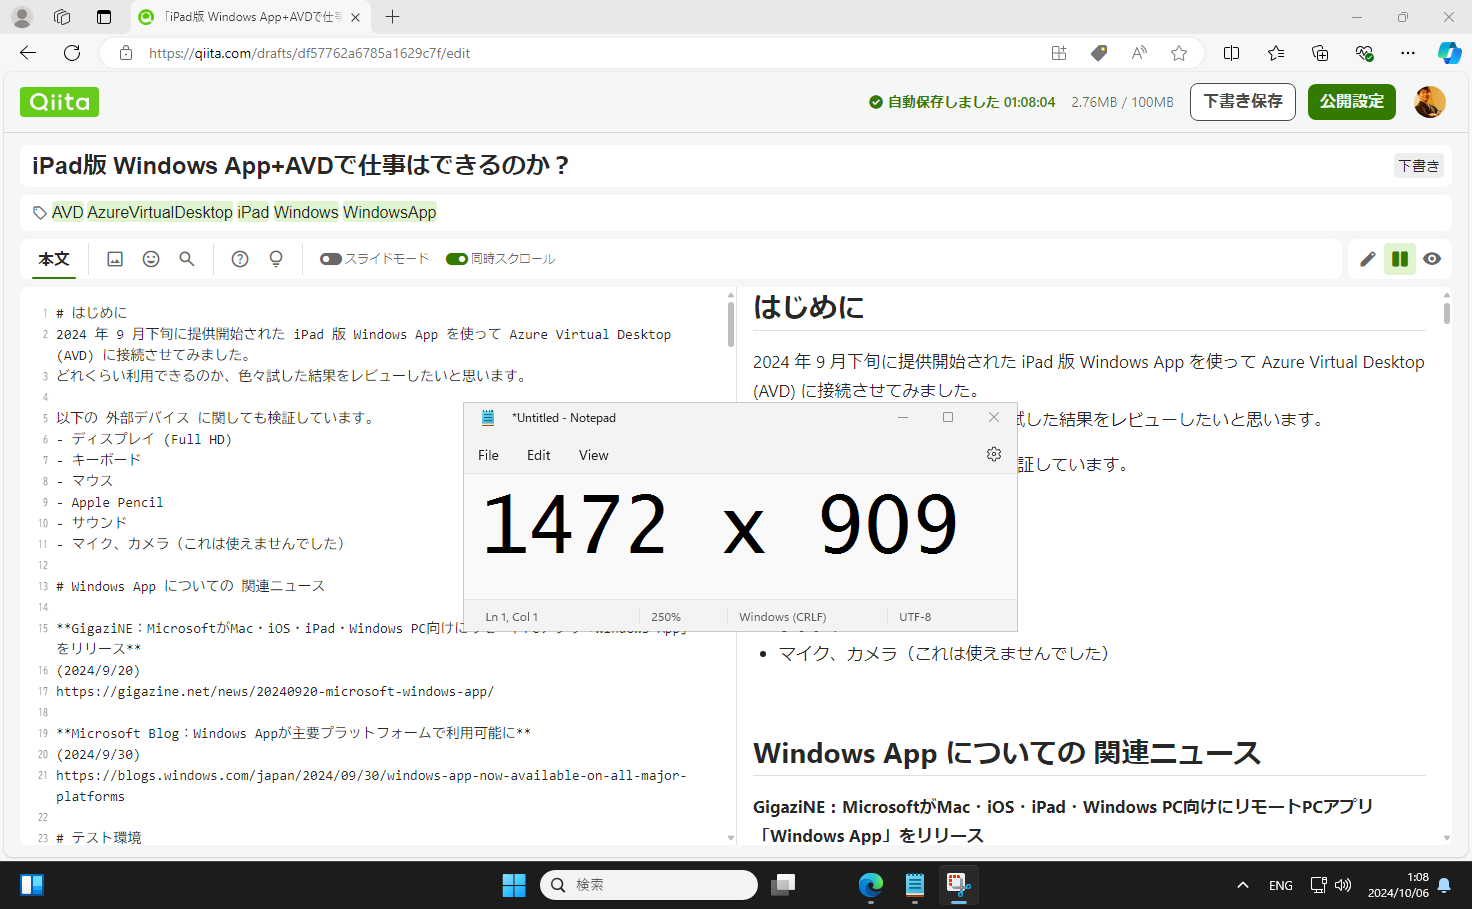Viewport: 1472px width, 909px height.
Task: Open the emoji picker in the Qiita editor
Action: tap(150, 258)
